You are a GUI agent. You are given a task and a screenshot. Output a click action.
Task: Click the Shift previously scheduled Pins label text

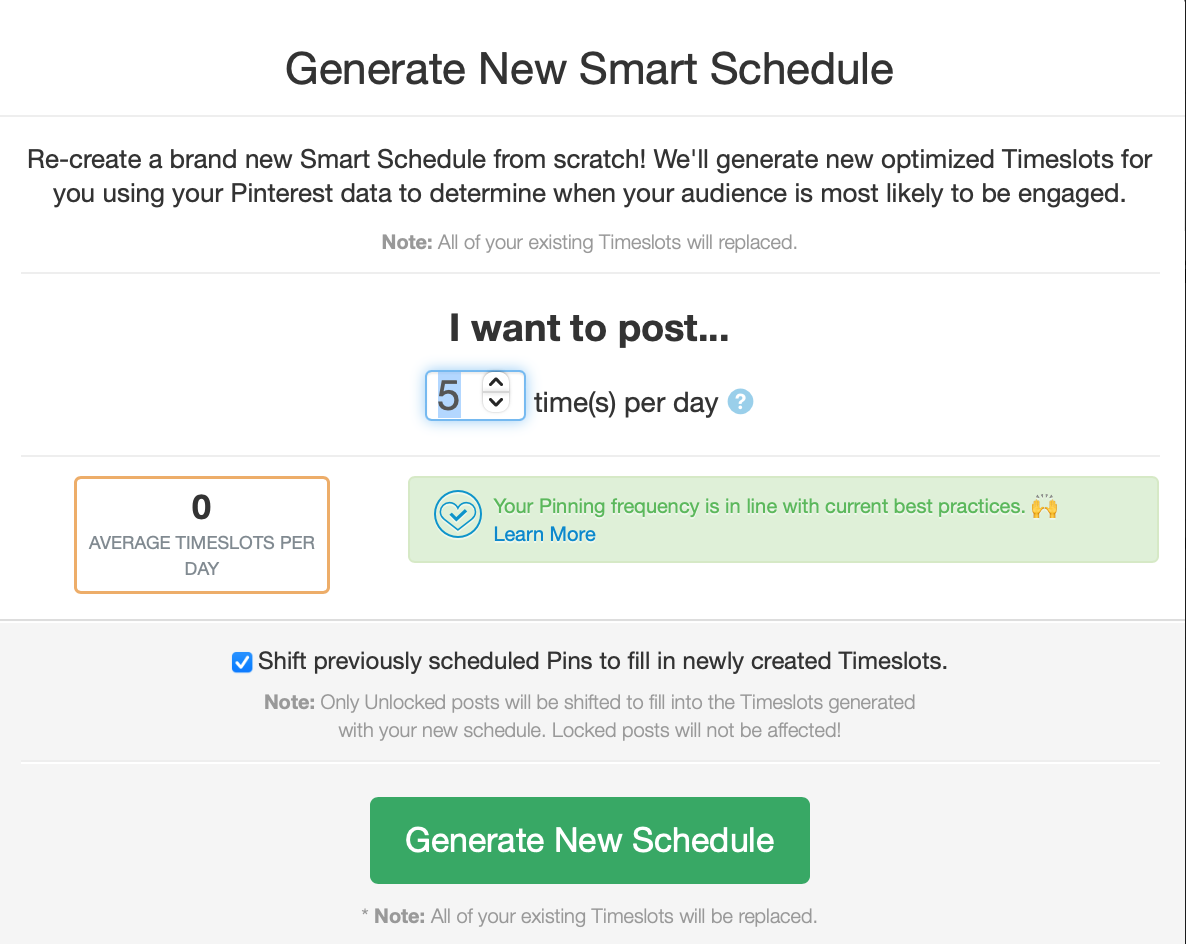tap(602, 661)
